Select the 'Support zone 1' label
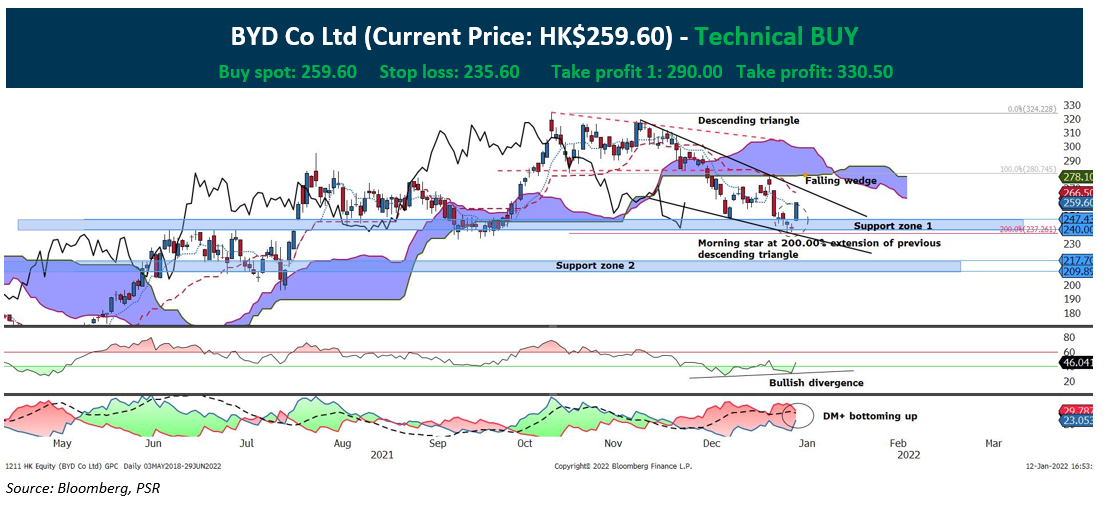The height and width of the screenshot is (514, 1107). click(893, 226)
